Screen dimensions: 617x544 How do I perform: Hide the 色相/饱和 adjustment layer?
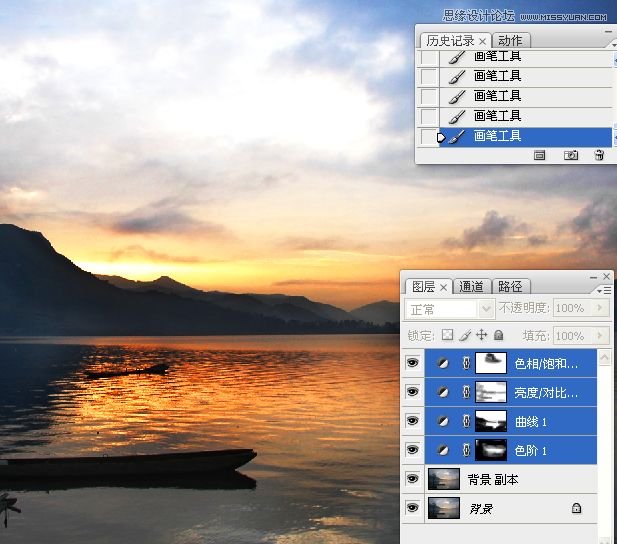412,362
